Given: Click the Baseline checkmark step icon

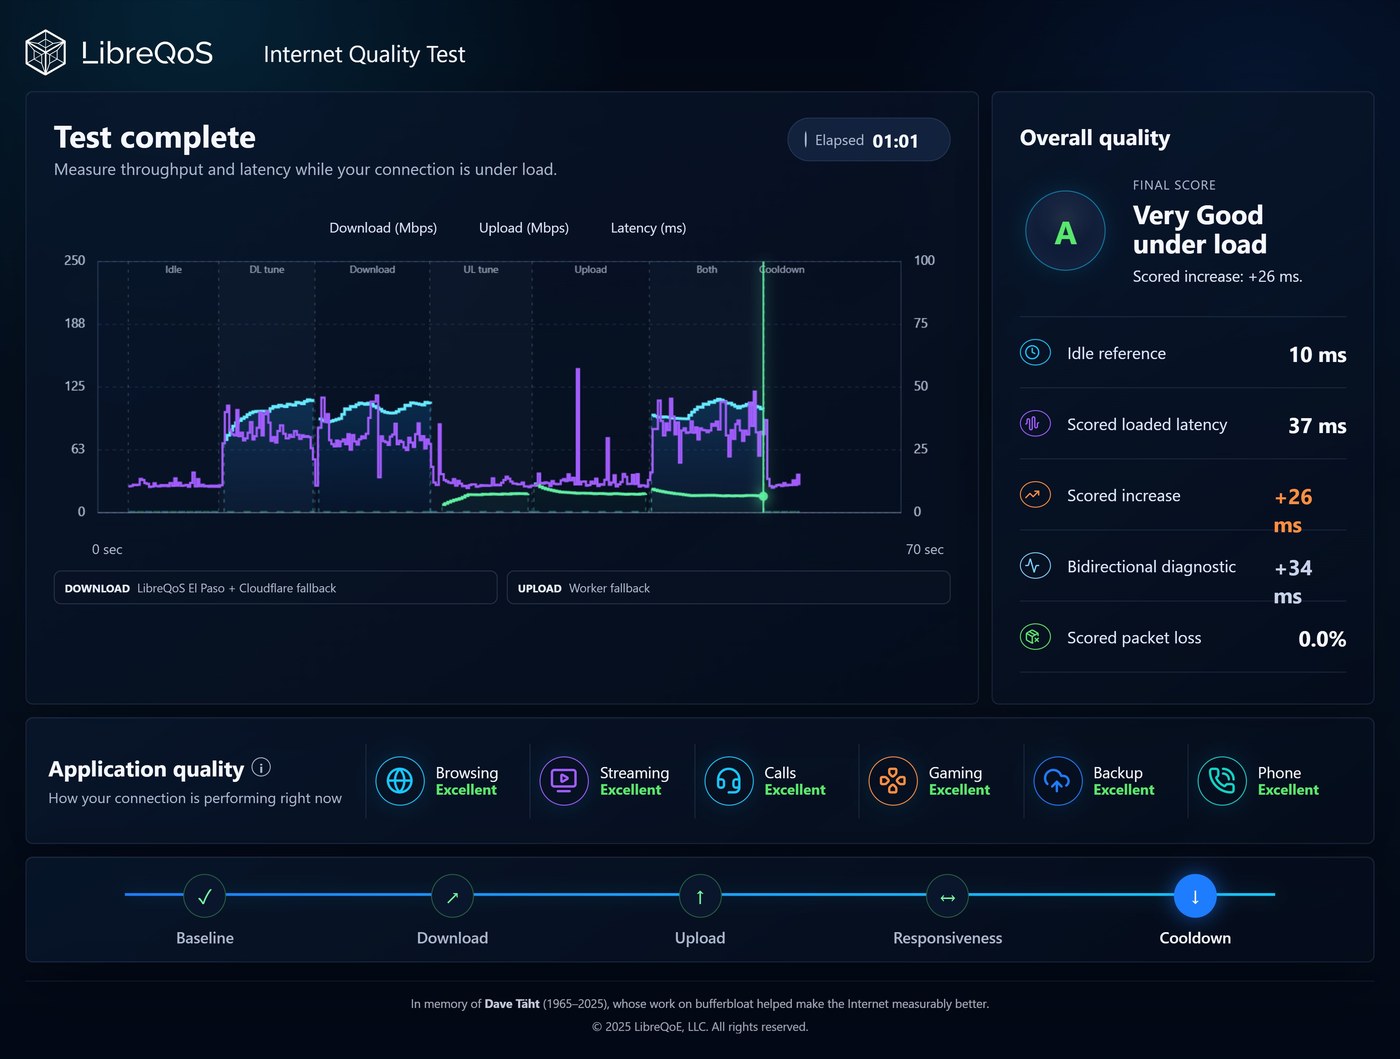Looking at the screenshot, I should (x=205, y=896).
